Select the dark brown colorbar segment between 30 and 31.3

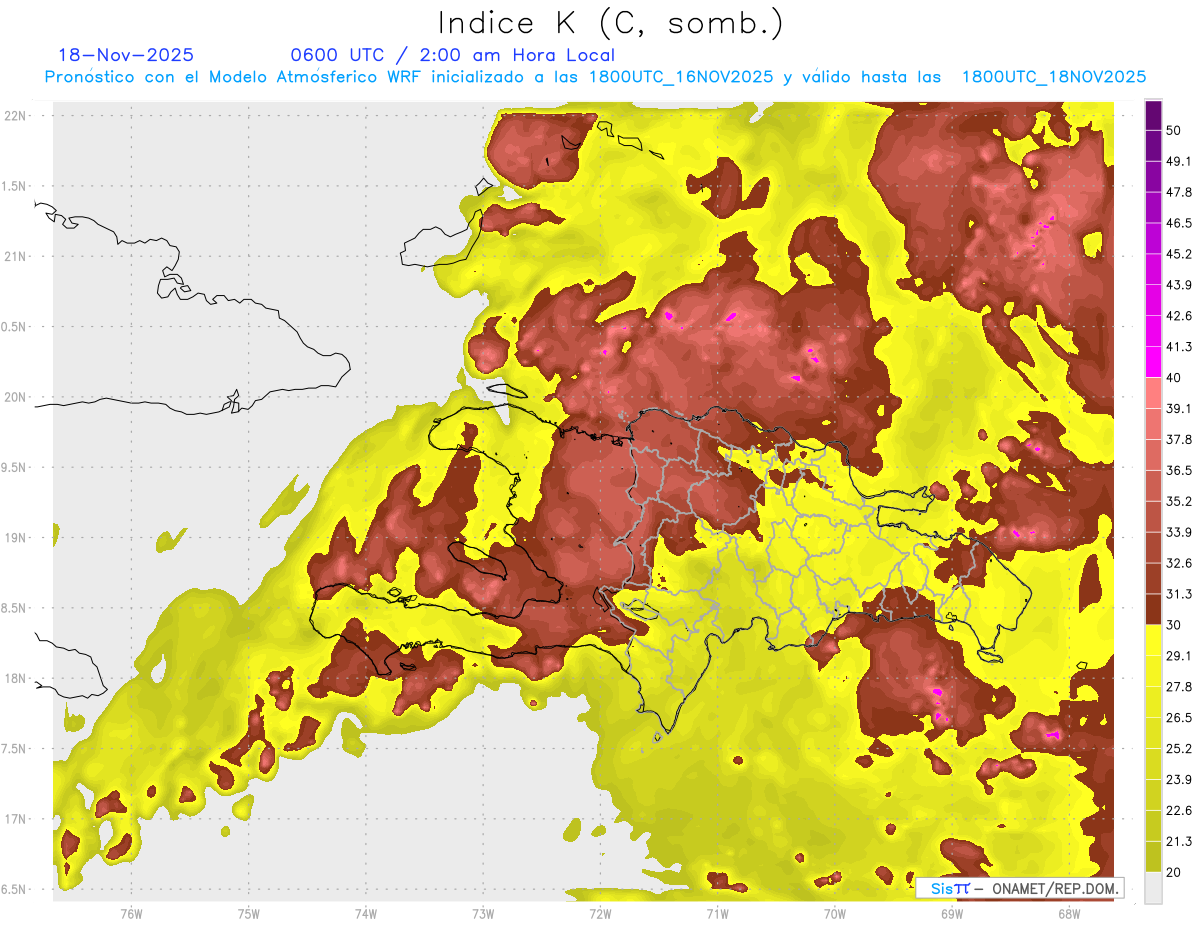click(x=1154, y=609)
